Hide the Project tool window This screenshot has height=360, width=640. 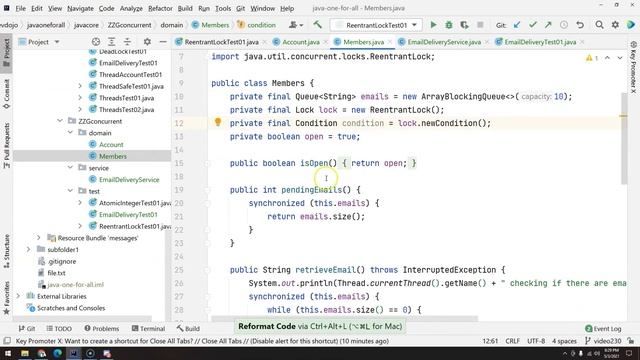click(162, 42)
